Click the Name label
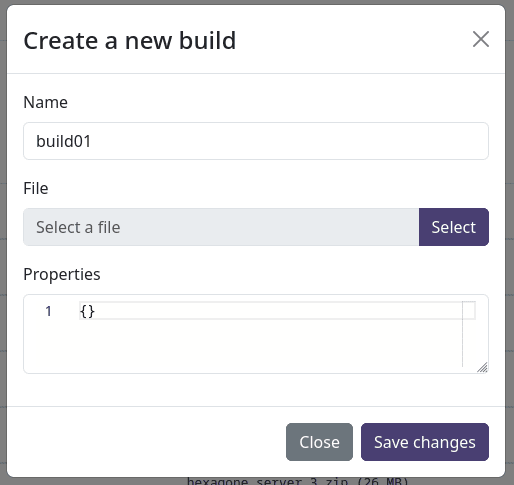The width and height of the screenshot is (514, 485). coord(45,102)
